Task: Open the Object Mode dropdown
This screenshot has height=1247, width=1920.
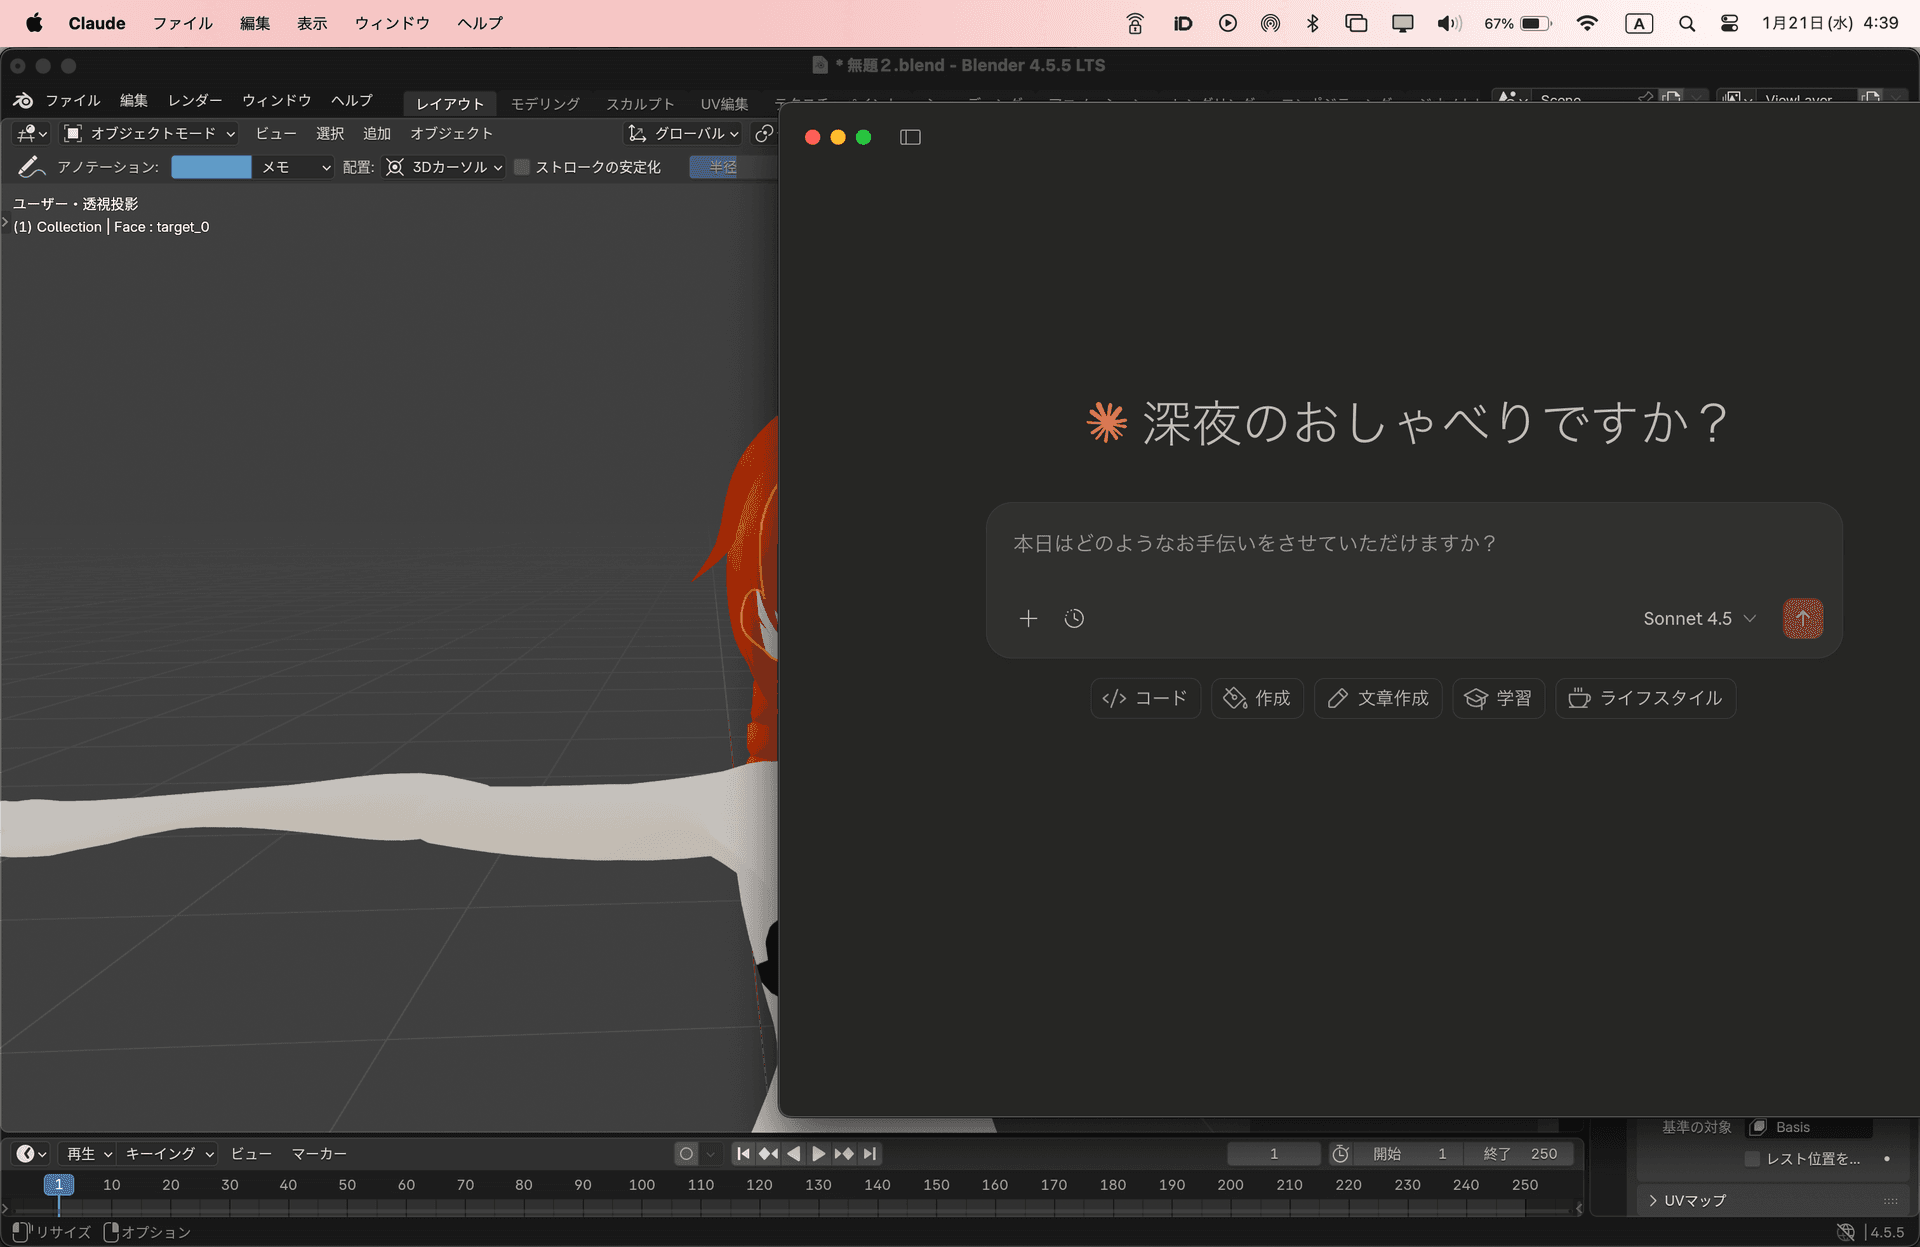Action: tap(150, 133)
